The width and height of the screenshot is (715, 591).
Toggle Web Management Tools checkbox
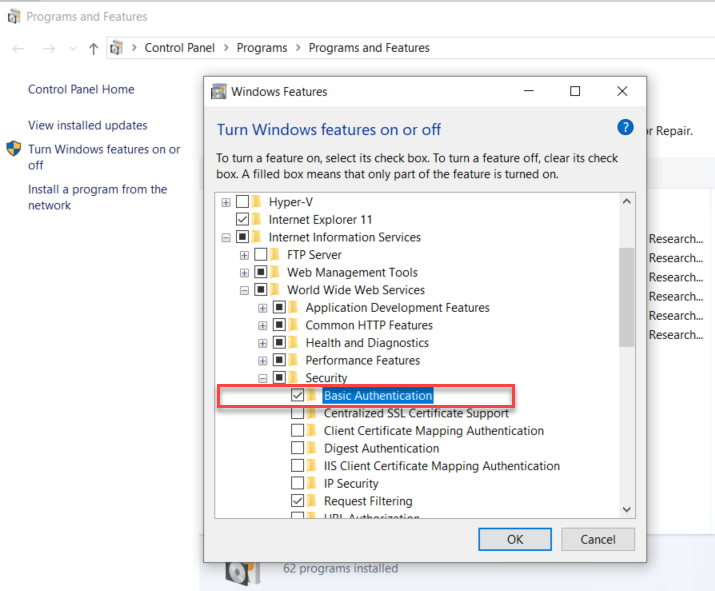click(261, 272)
